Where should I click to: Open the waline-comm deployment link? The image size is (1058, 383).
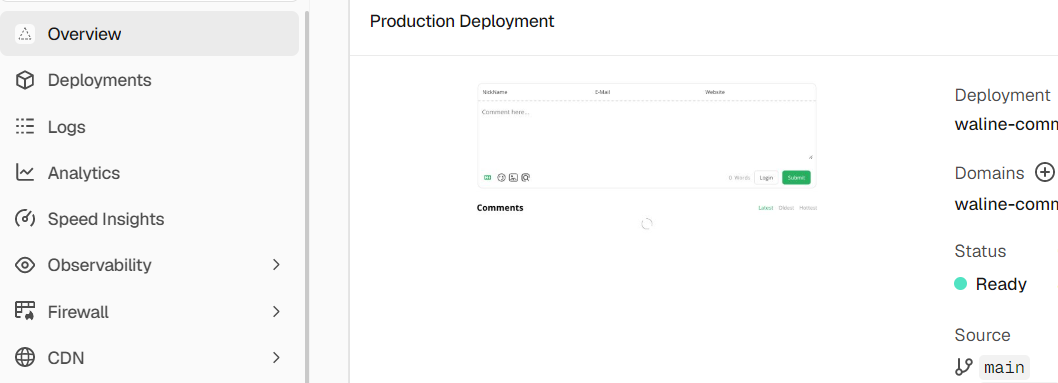pyautogui.click(x=1006, y=125)
